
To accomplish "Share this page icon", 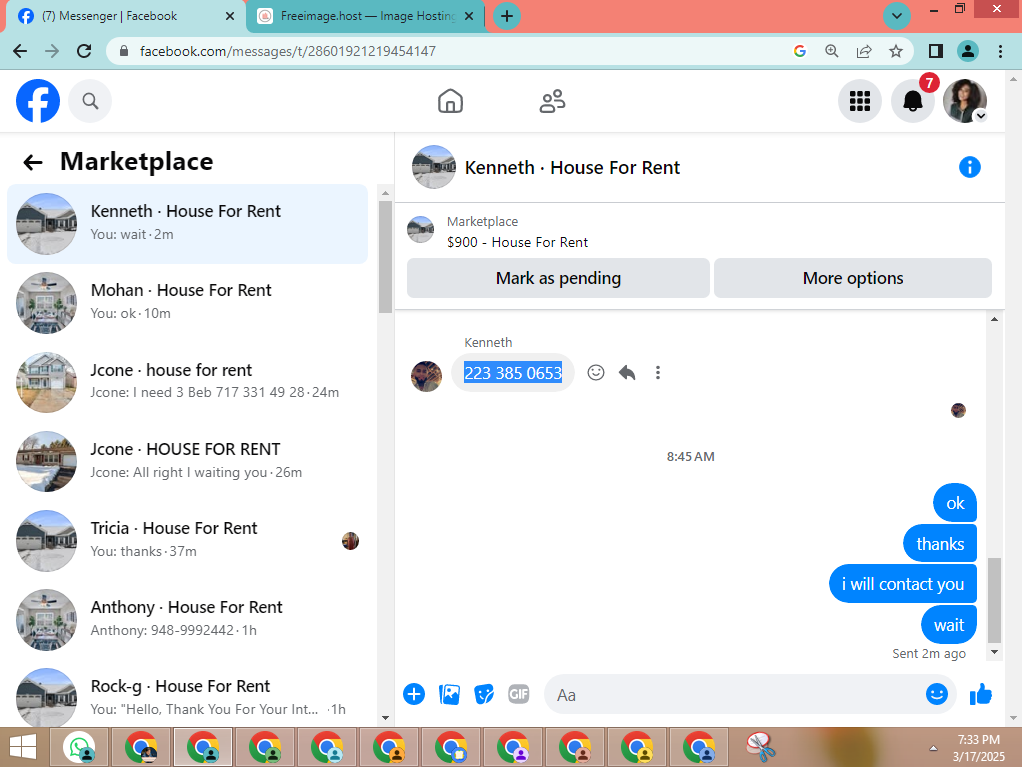I will click(x=864, y=51).
